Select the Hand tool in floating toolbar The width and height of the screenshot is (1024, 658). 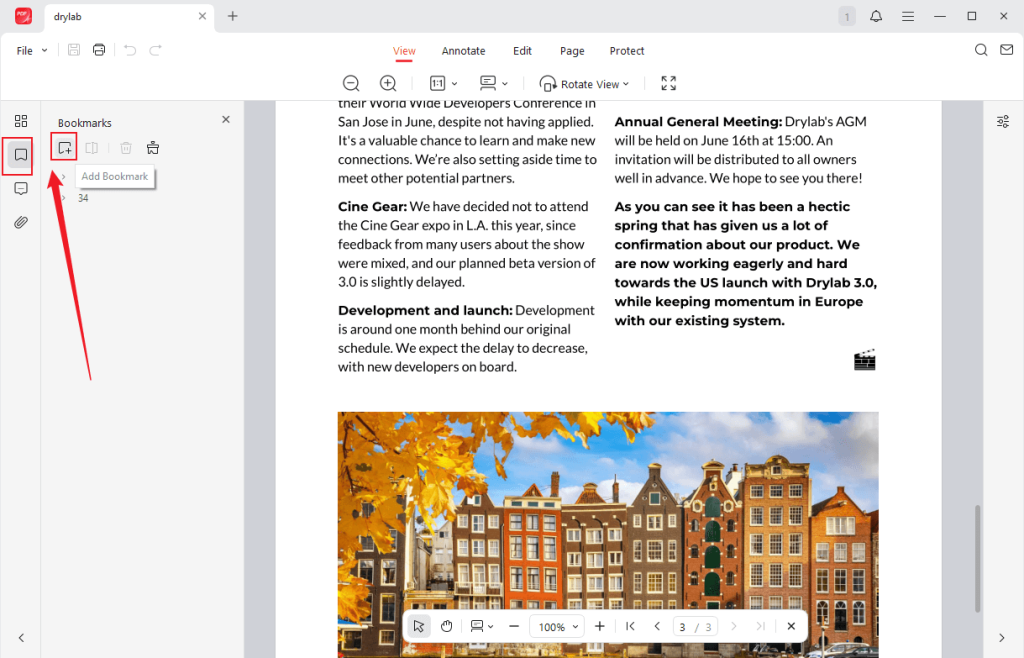(x=446, y=625)
